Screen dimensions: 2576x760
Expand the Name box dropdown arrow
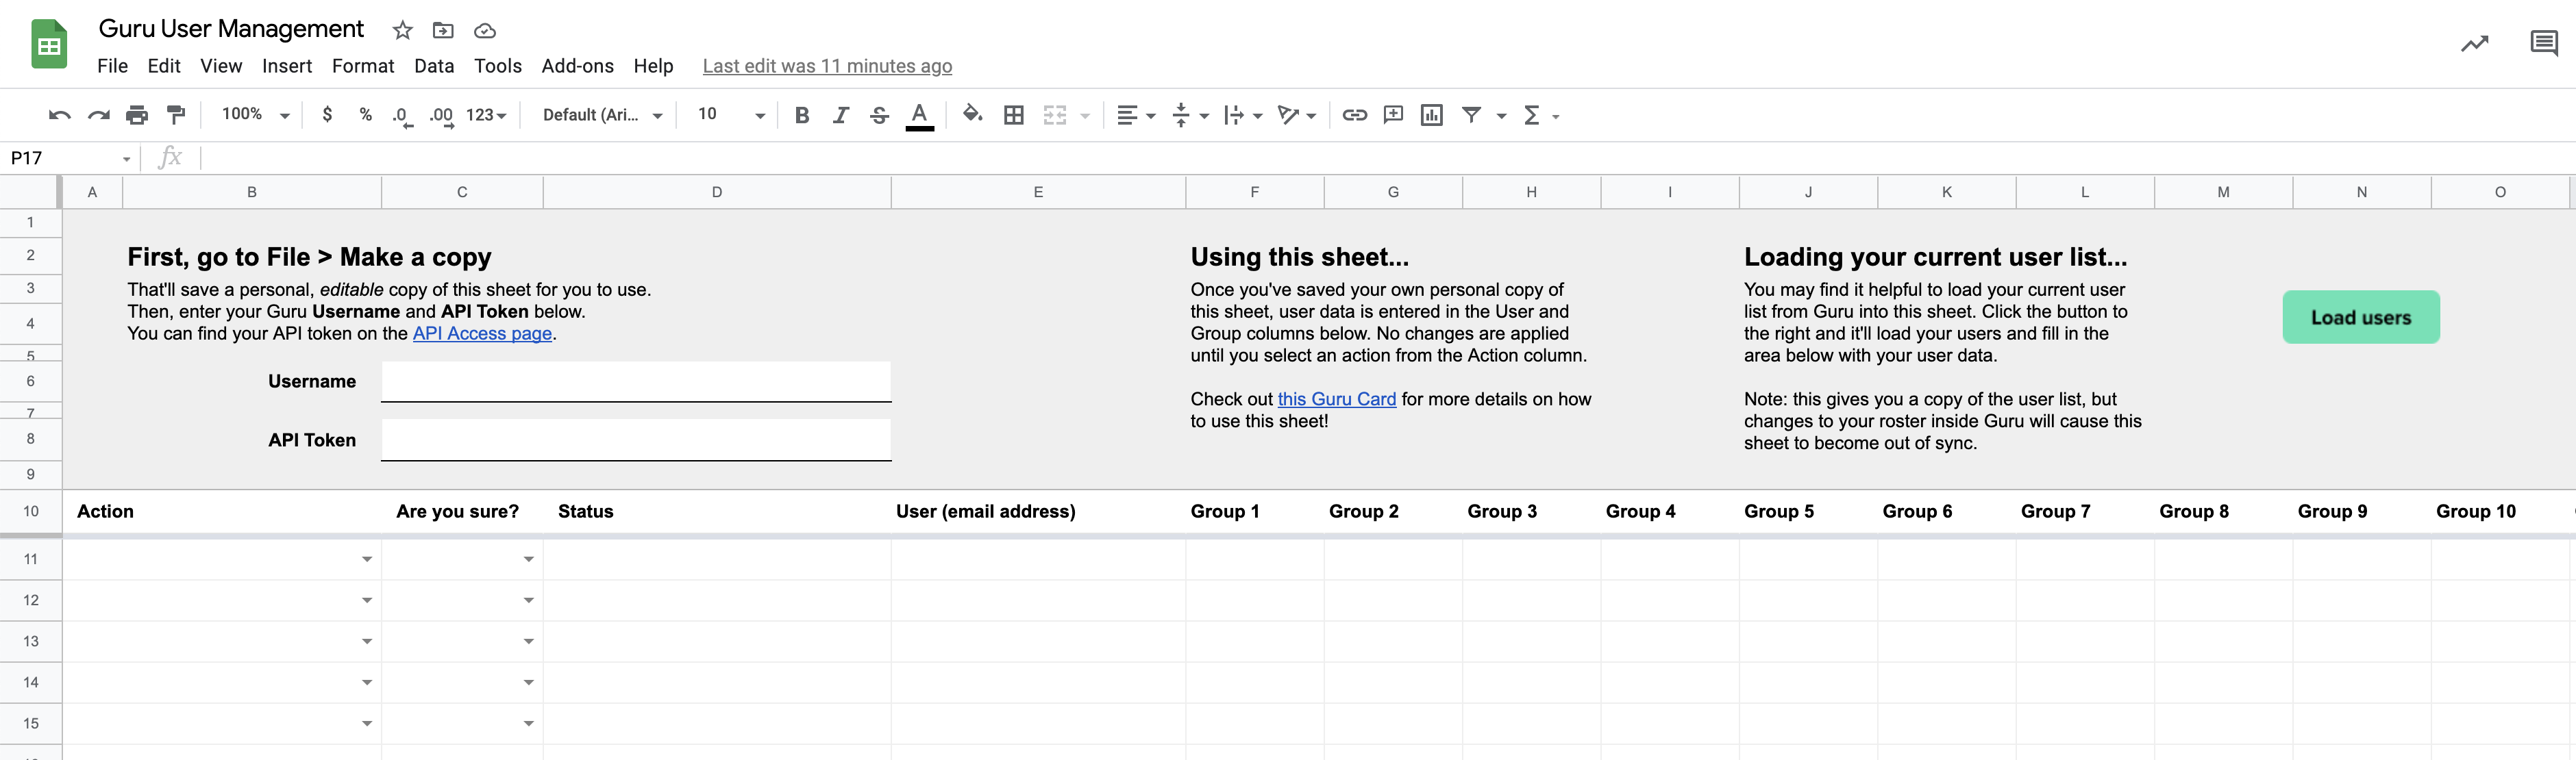tap(126, 159)
